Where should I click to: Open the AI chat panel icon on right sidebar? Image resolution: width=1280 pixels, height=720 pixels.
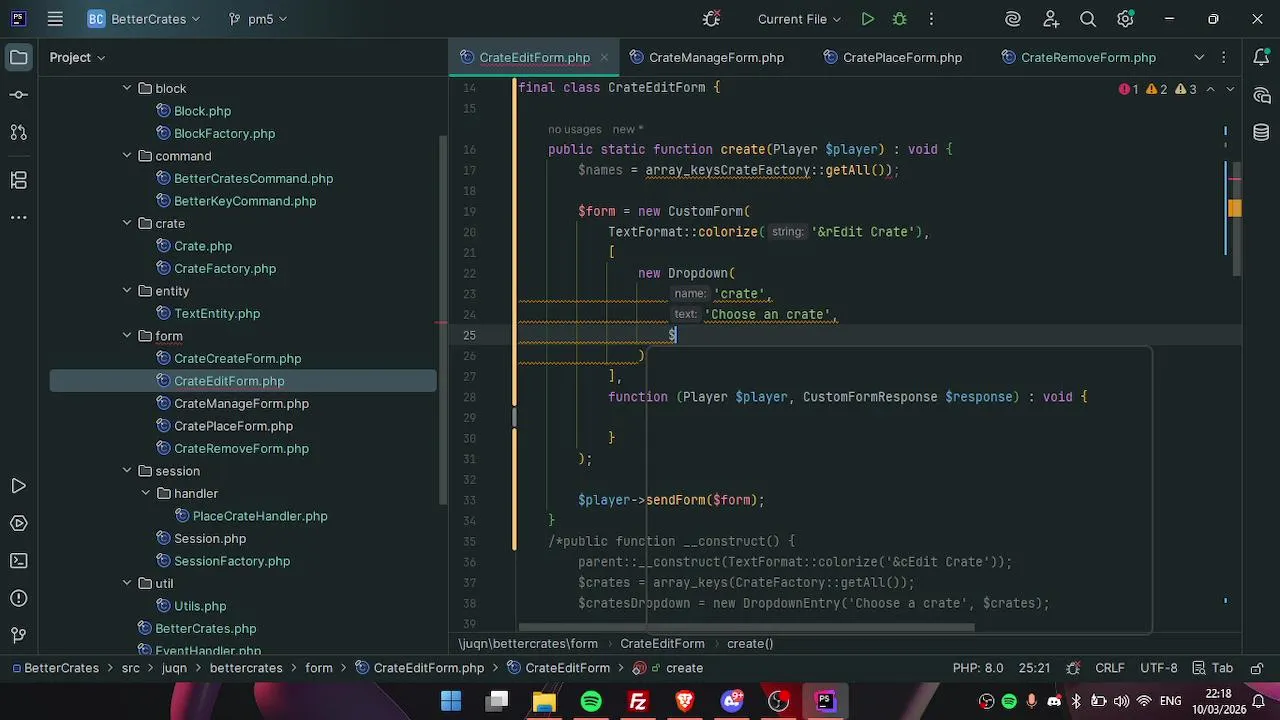(x=1262, y=95)
